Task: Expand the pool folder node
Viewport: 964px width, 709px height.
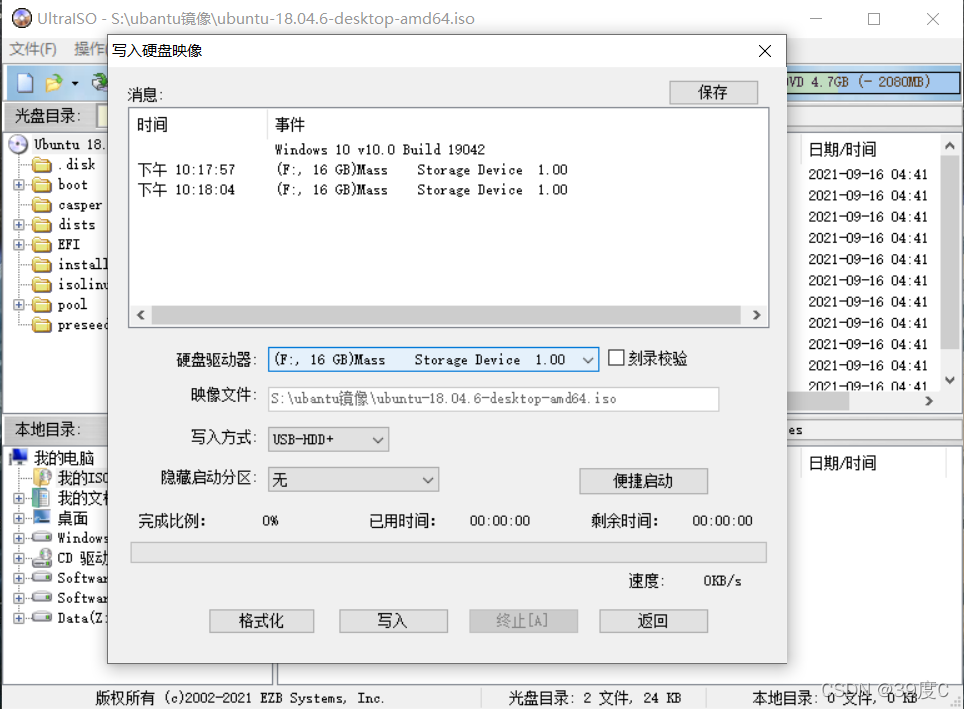Action: (19, 304)
